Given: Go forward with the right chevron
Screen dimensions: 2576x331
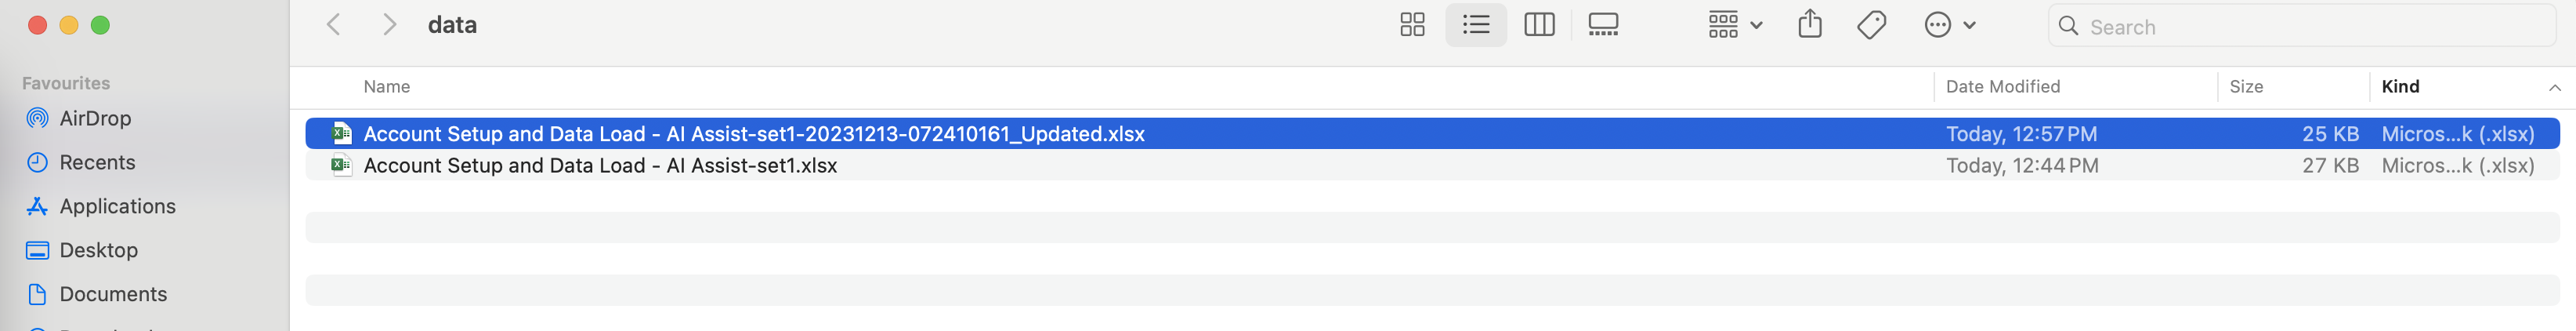Looking at the screenshot, I should click(390, 25).
